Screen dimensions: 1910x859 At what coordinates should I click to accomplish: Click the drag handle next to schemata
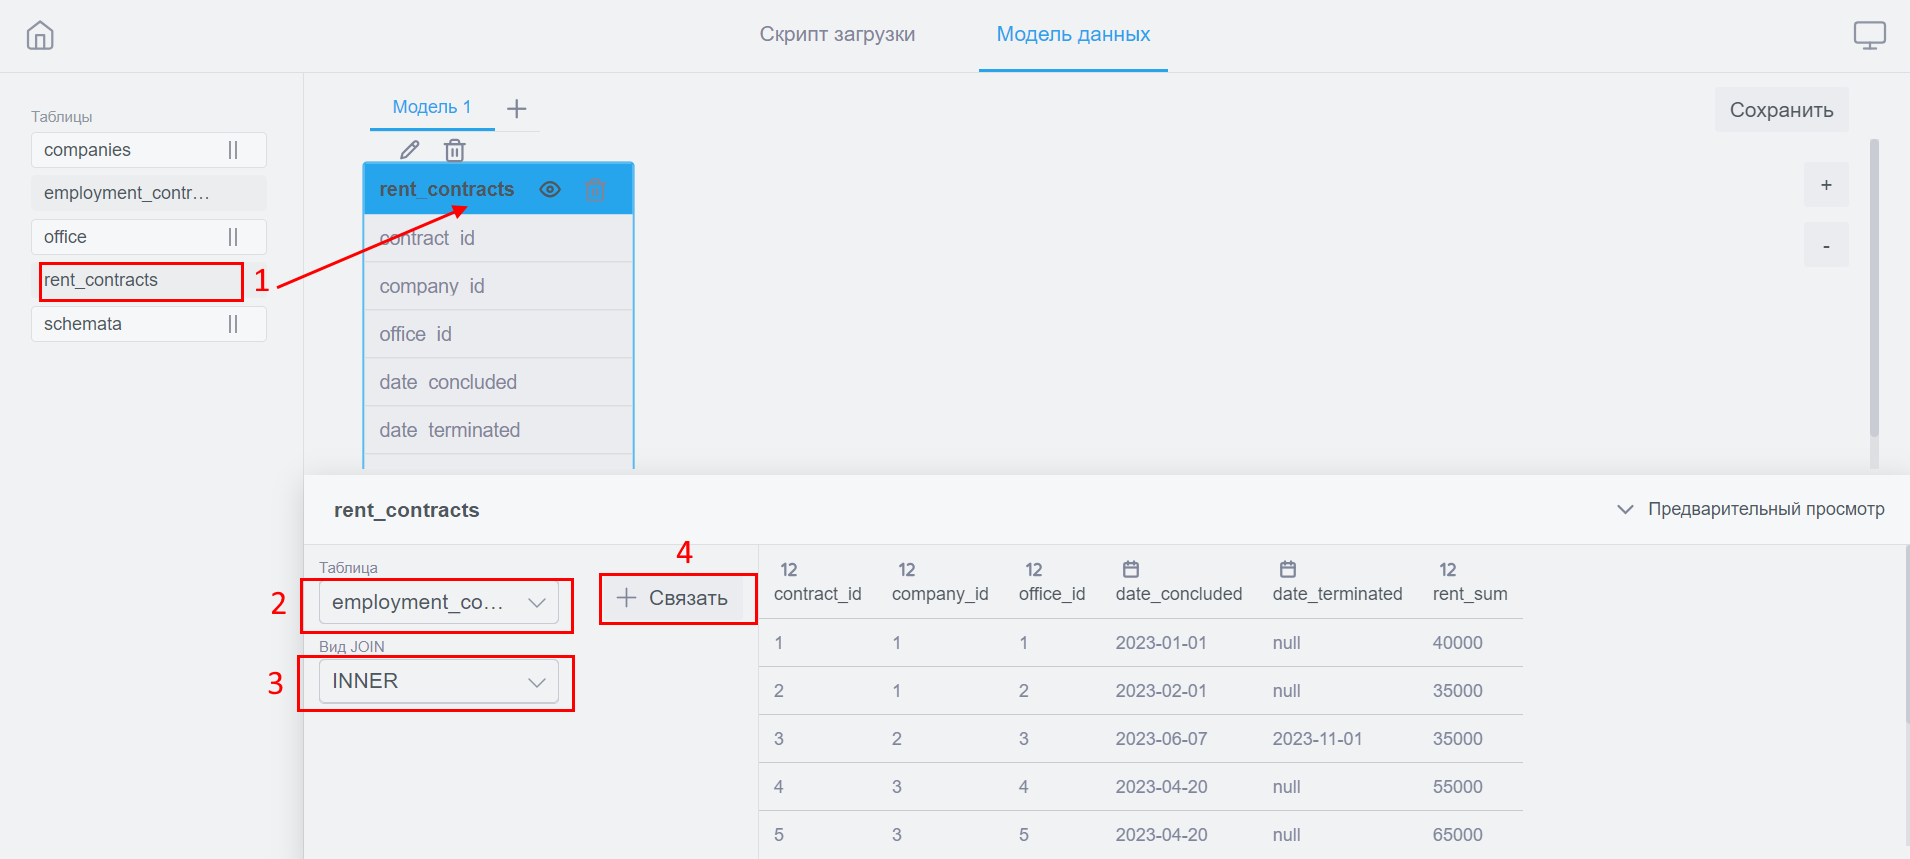(233, 324)
